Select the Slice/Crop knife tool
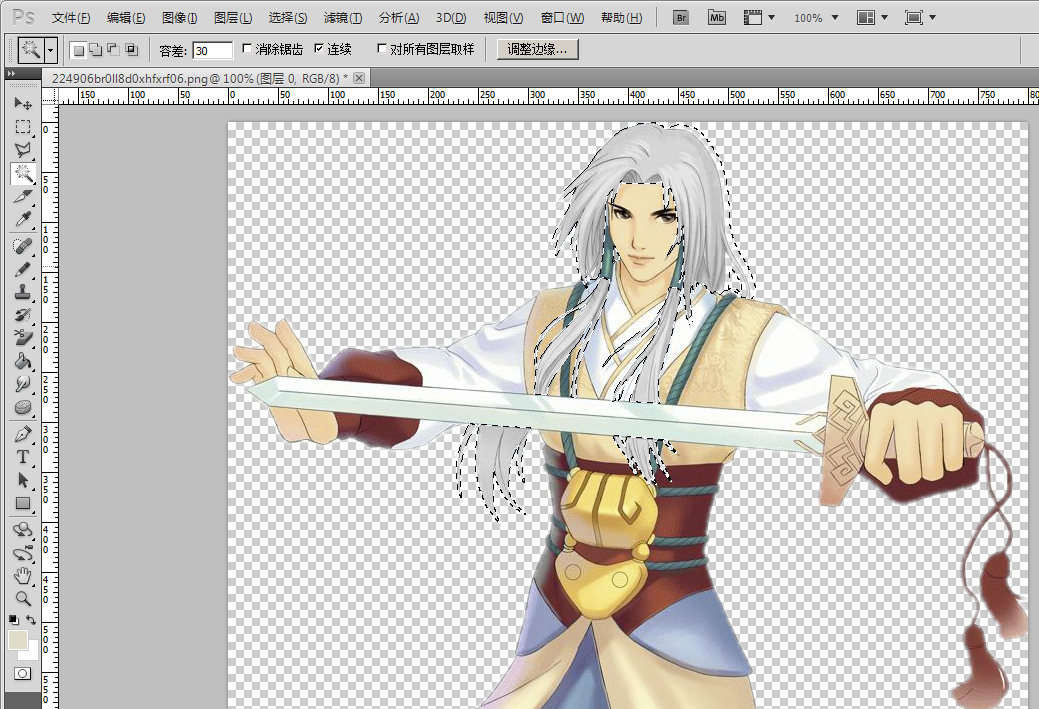The width and height of the screenshot is (1039, 709). point(23,197)
